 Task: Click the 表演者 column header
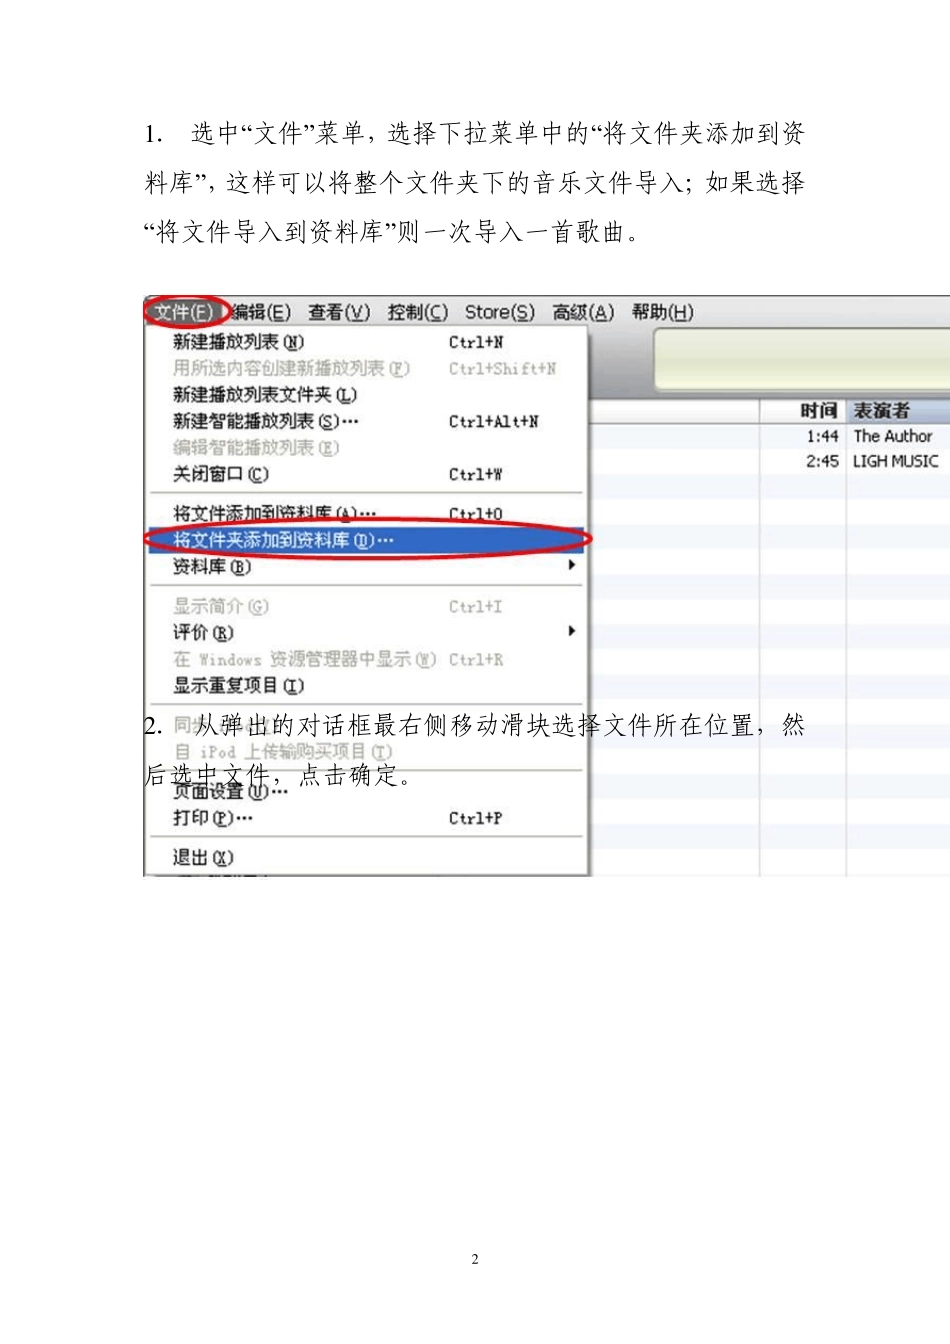[898, 411]
